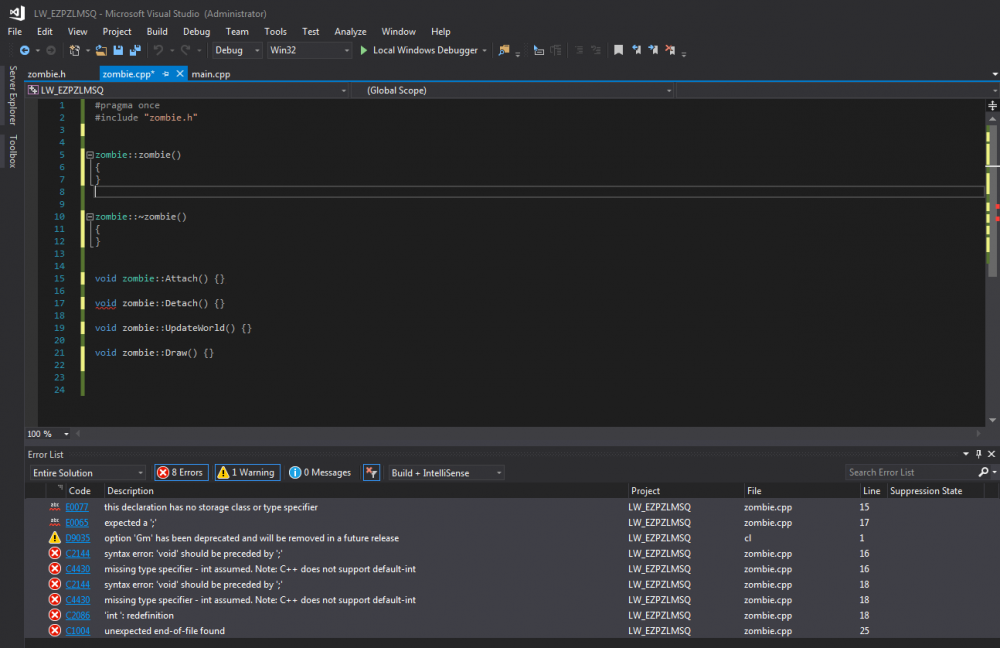This screenshot has width=1000, height=648.
Task: Toggle the 1 Warning filter
Action: 246,472
